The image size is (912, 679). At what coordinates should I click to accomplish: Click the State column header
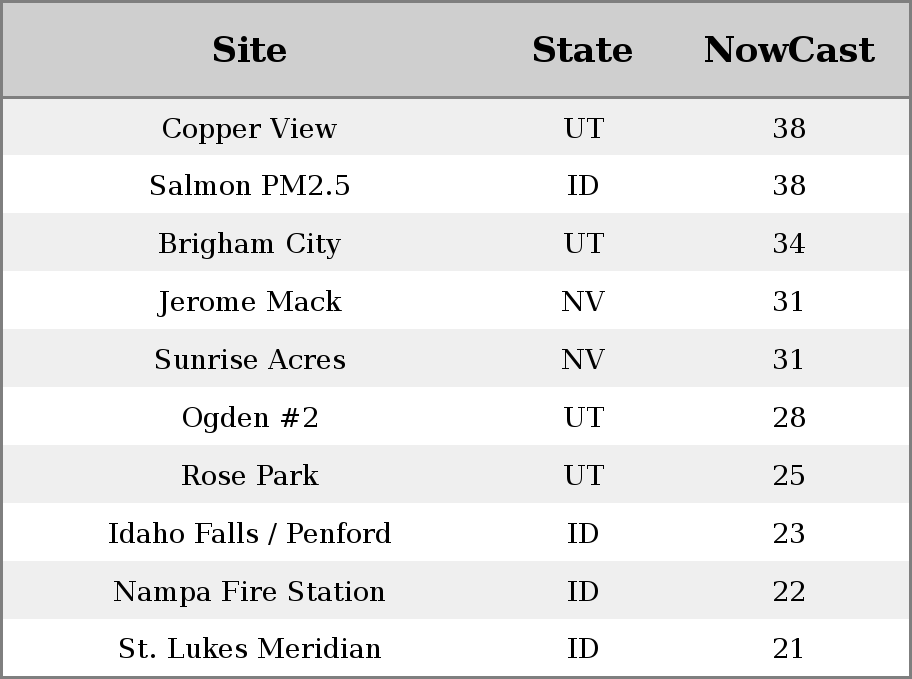click(582, 50)
